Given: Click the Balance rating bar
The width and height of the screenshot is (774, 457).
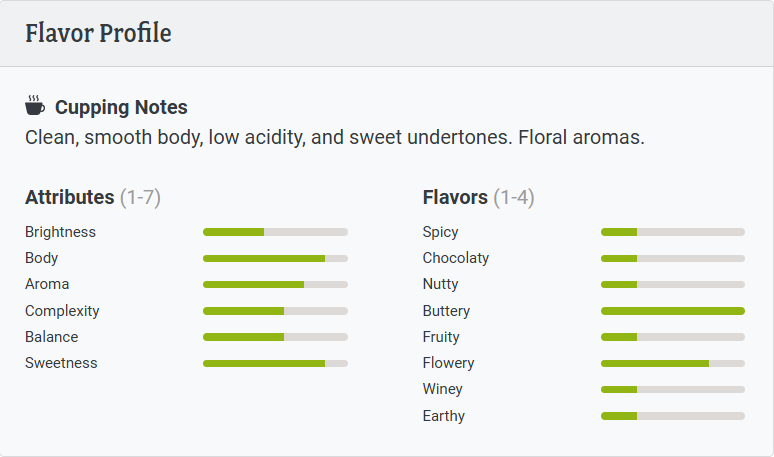Looking at the screenshot, I should click(x=275, y=337).
